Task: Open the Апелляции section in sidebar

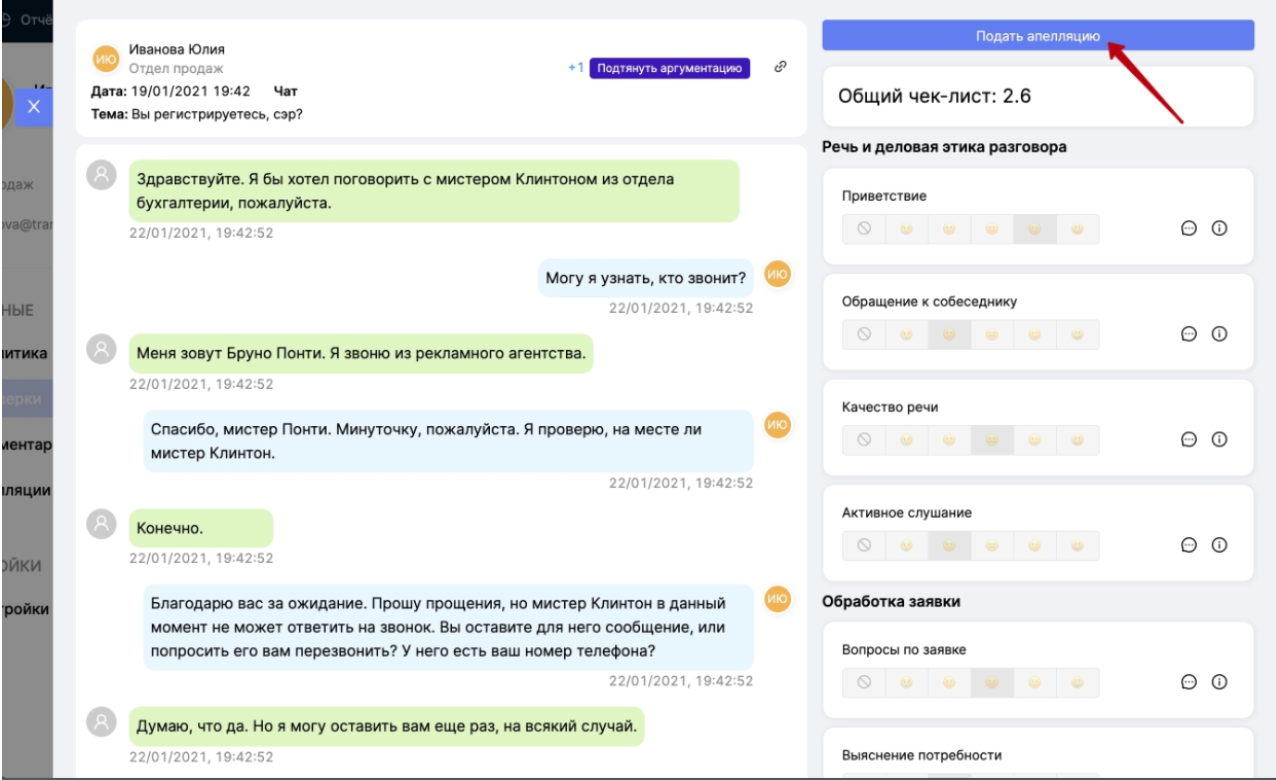Action: click(26, 491)
